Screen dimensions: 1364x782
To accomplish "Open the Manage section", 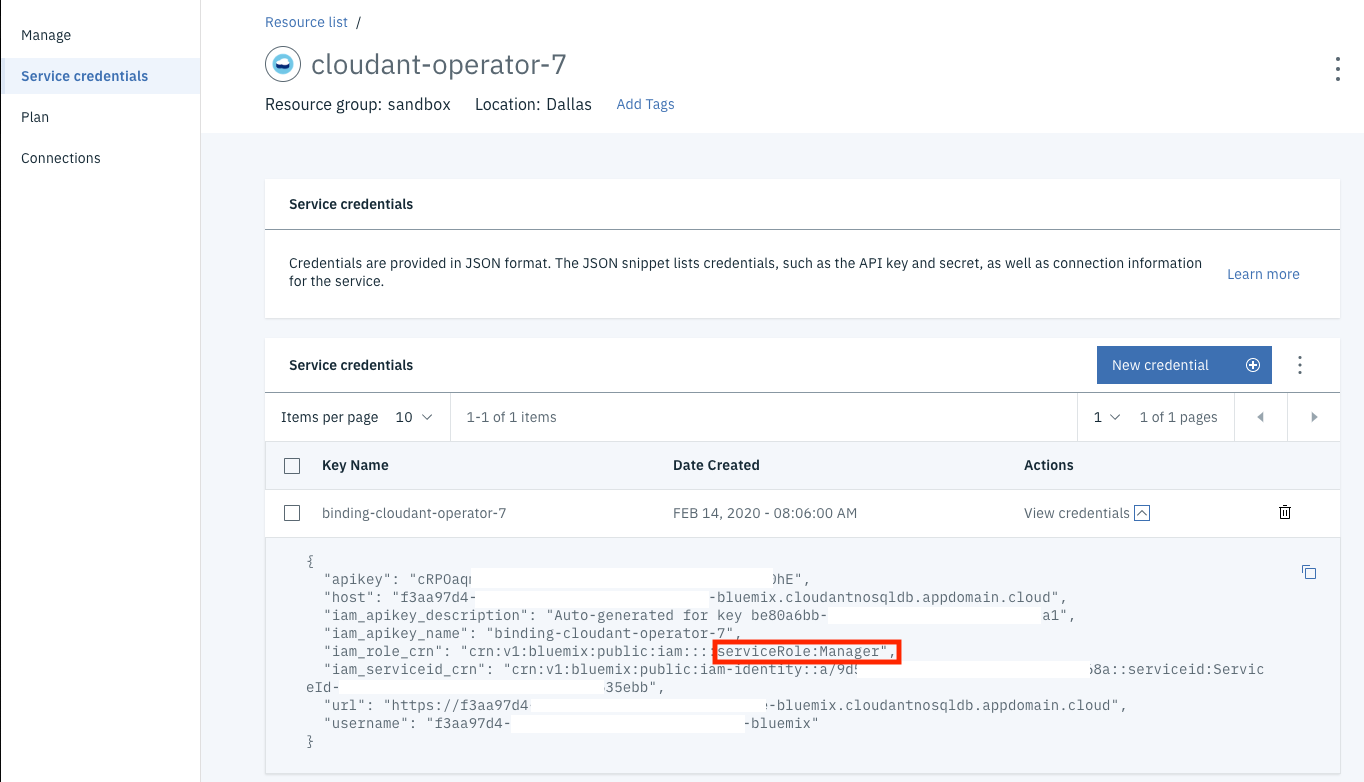I will 46,35.
